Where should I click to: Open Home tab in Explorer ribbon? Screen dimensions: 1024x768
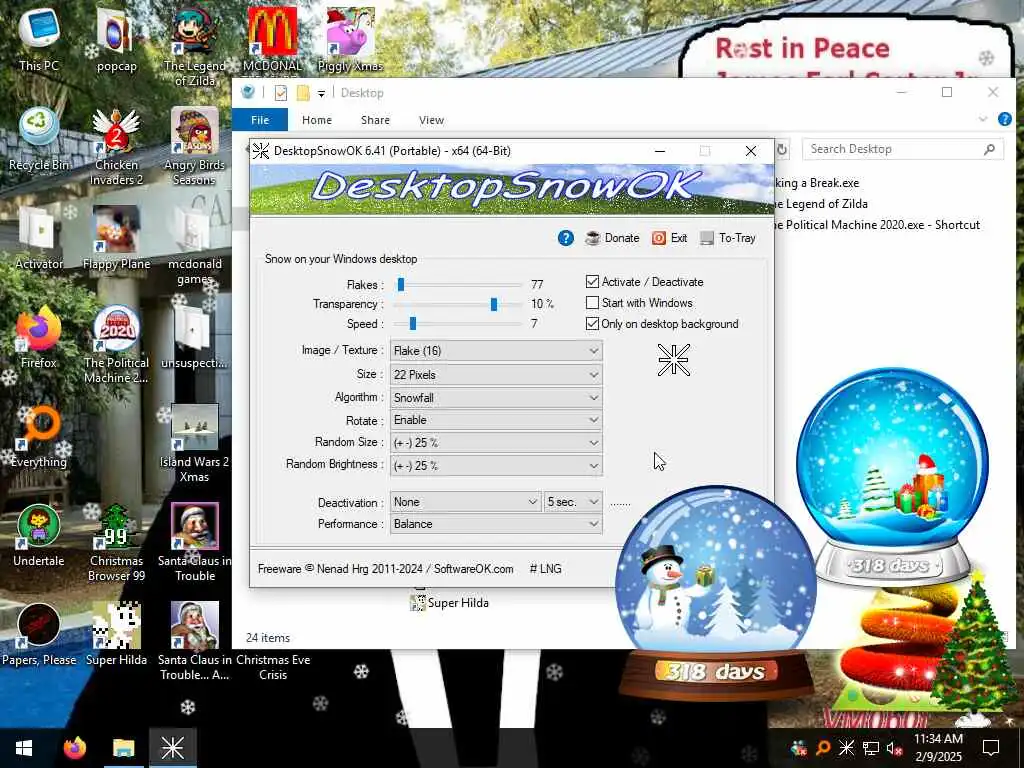317,120
